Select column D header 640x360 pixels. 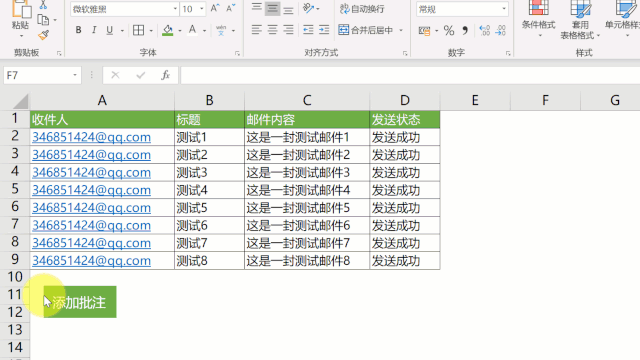pos(404,100)
